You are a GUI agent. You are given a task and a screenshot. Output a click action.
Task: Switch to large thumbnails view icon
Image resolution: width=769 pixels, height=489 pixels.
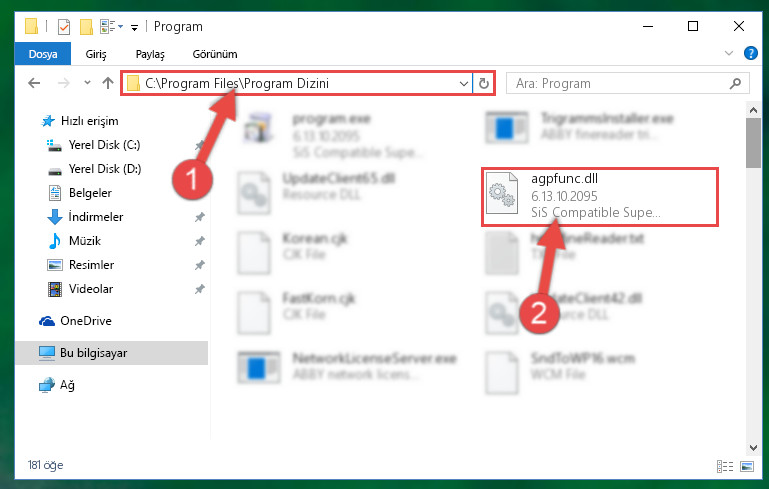(747, 466)
